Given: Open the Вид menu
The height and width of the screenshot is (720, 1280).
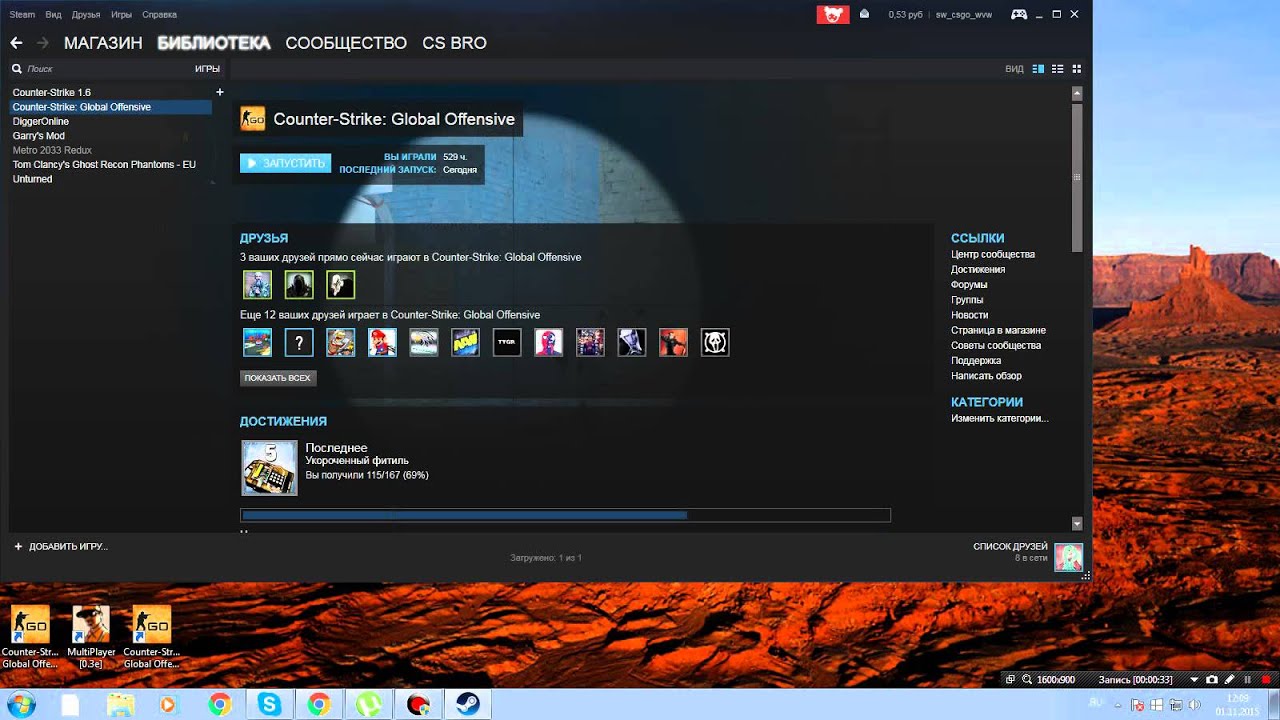Looking at the screenshot, I should pos(53,15).
